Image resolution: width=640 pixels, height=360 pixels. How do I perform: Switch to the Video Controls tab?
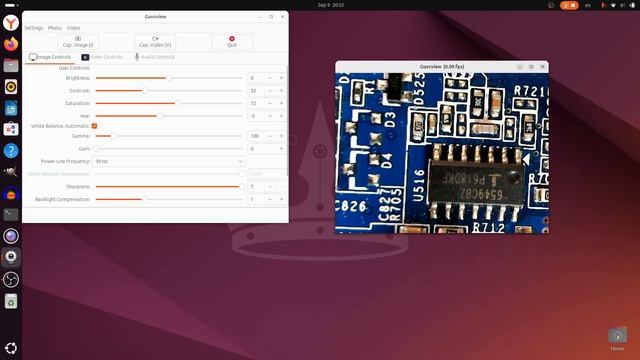(x=102, y=57)
